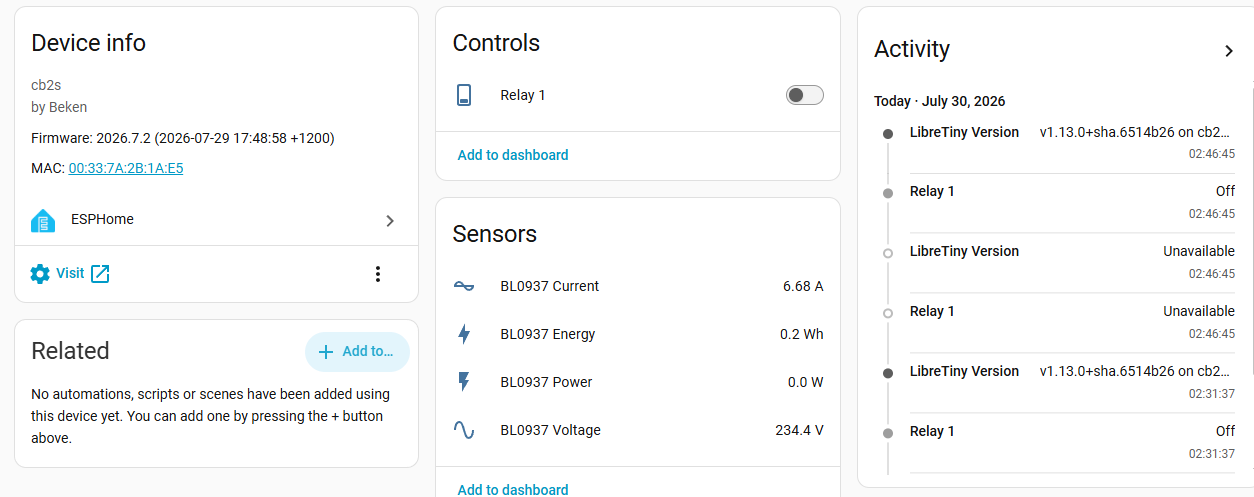Screen dimensions: 1254x497
Task: Click the Add to… related button
Action: pyautogui.click(x=357, y=352)
